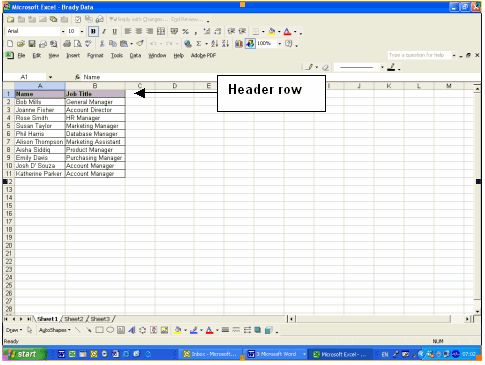
Task: Apply the yellow Fill Color on Formatting toolbar
Action: pos(272,32)
